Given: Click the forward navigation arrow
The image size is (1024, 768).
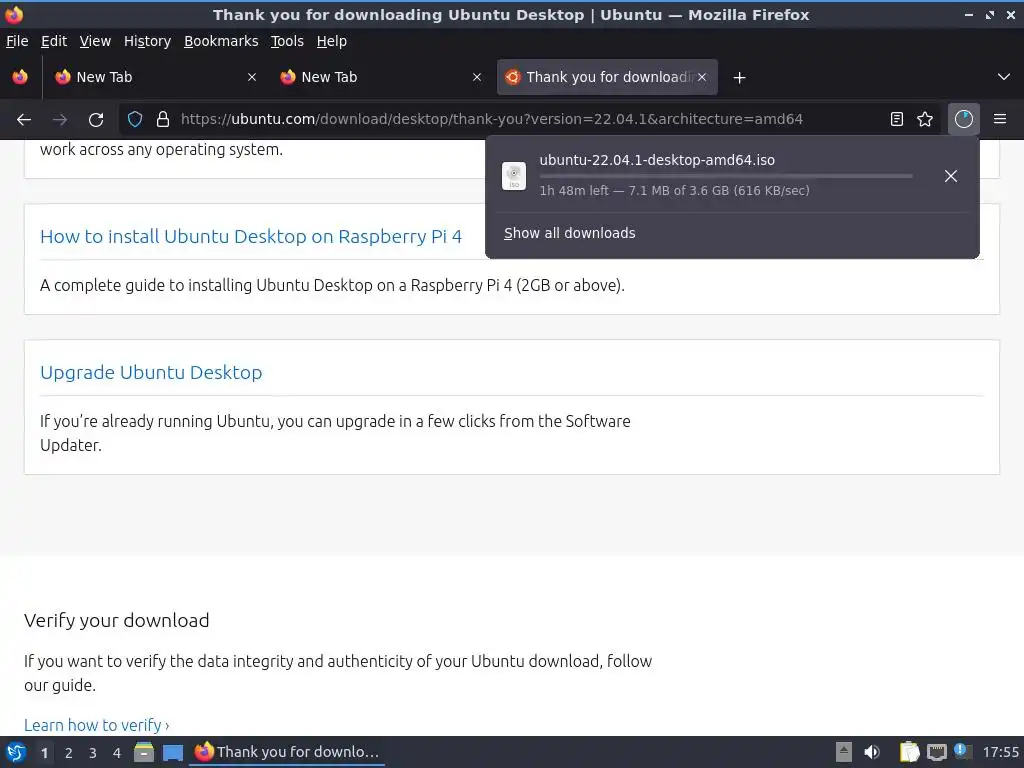Looking at the screenshot, I should coord(59,120).
